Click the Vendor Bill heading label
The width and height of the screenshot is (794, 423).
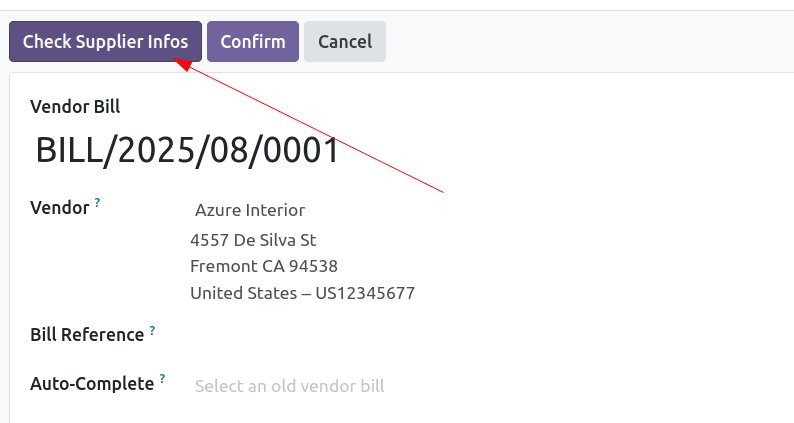click(x=75, y=107)
